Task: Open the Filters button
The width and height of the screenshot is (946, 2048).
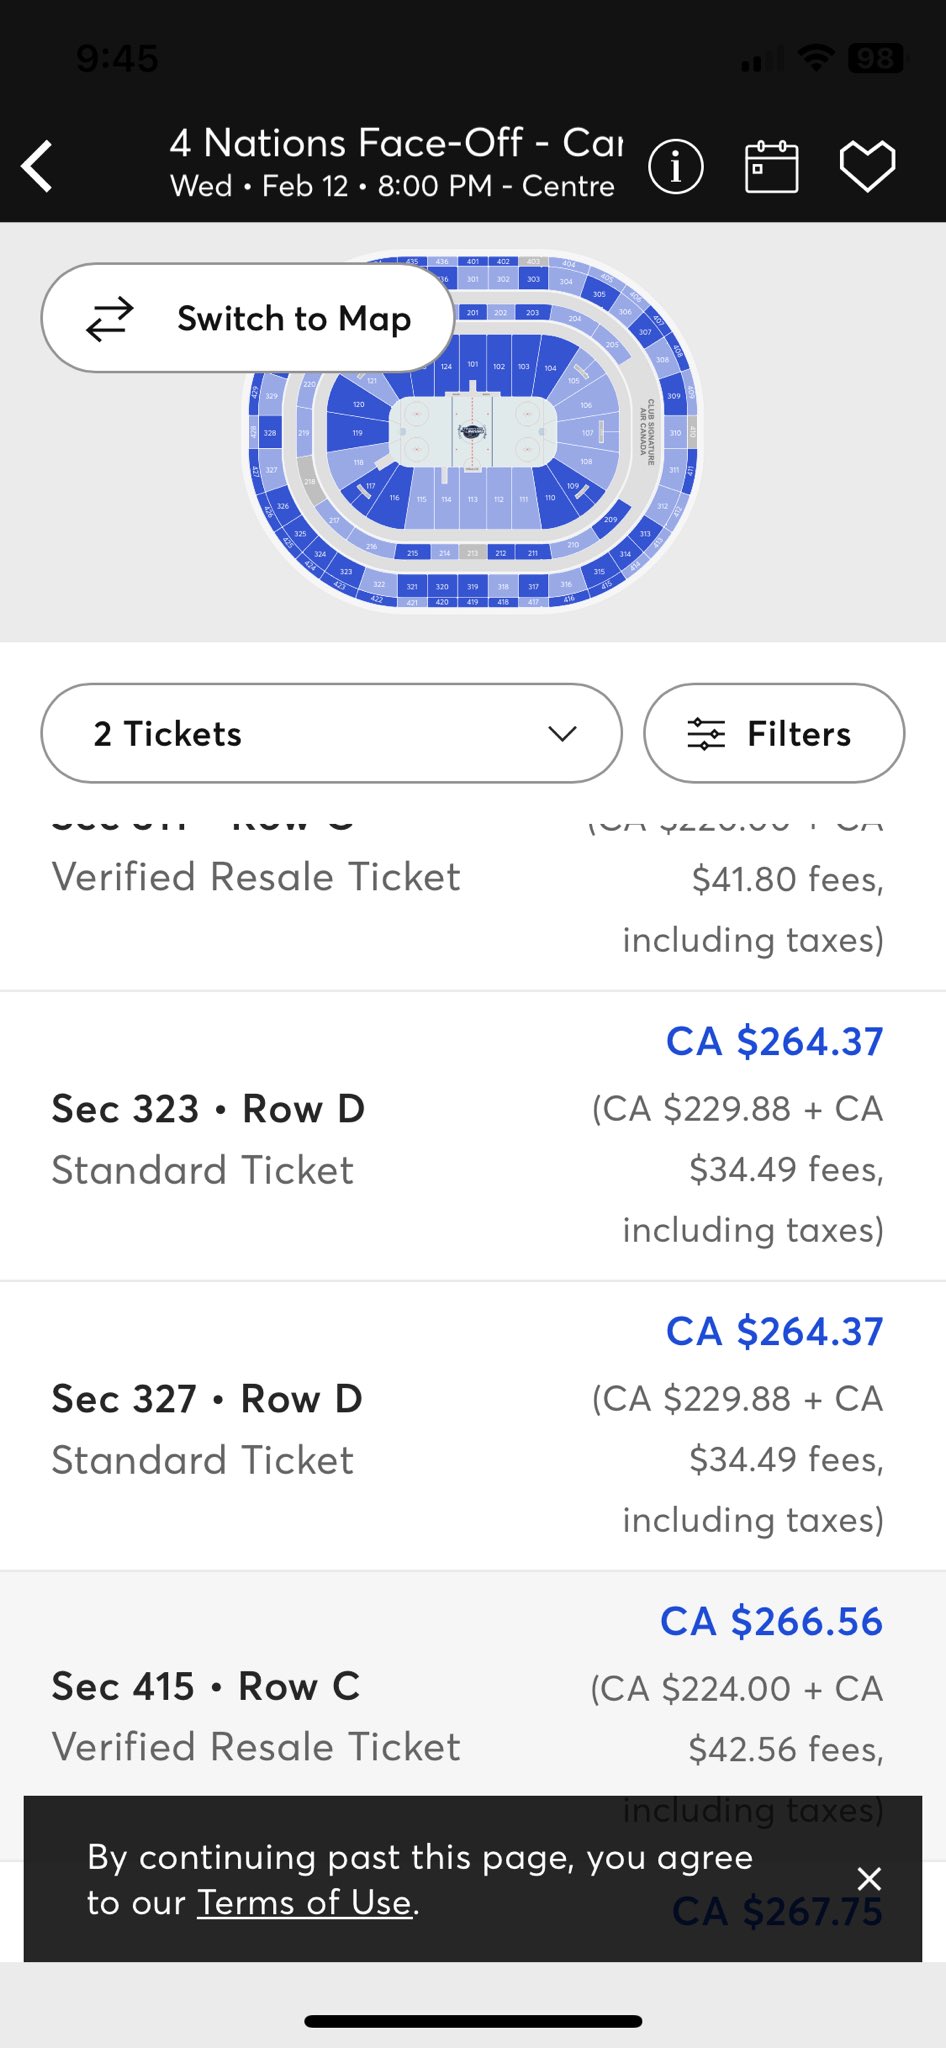Action: tap(774, 733)
